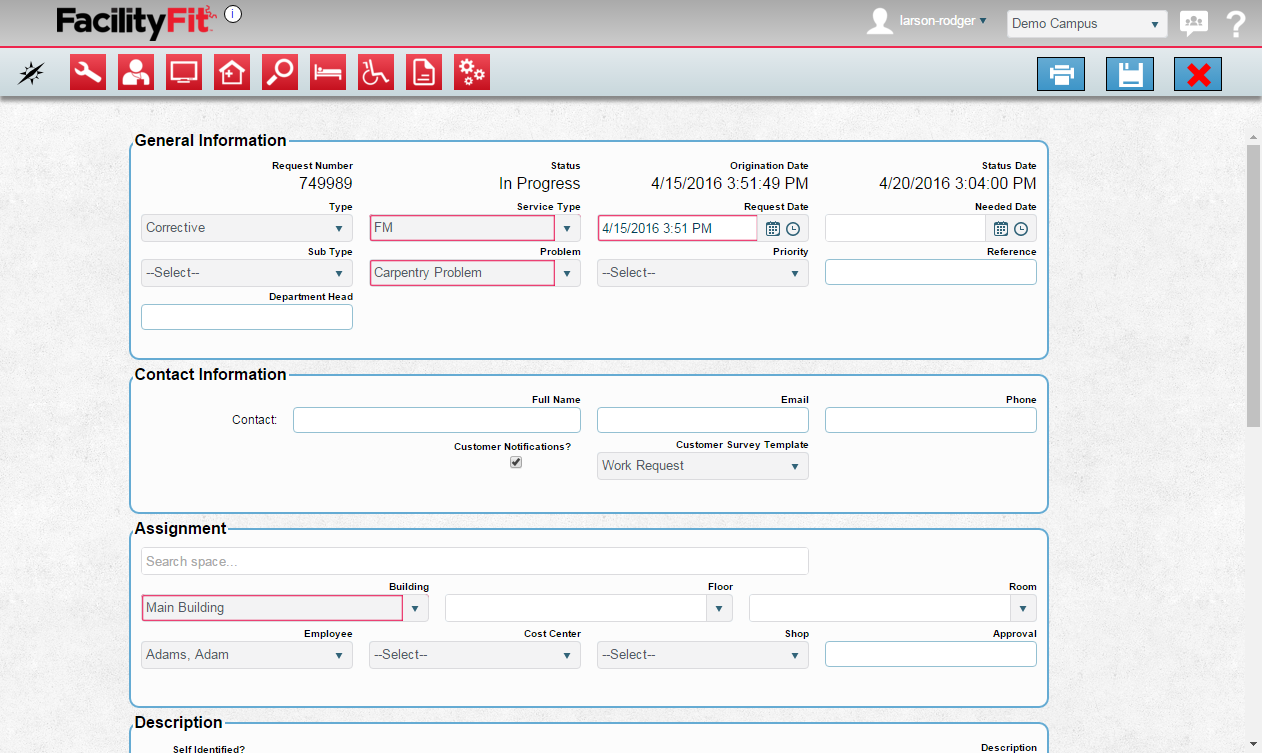Open the Priority dropdown
The height and width of the screenshot is (753, 1262).
703,273
